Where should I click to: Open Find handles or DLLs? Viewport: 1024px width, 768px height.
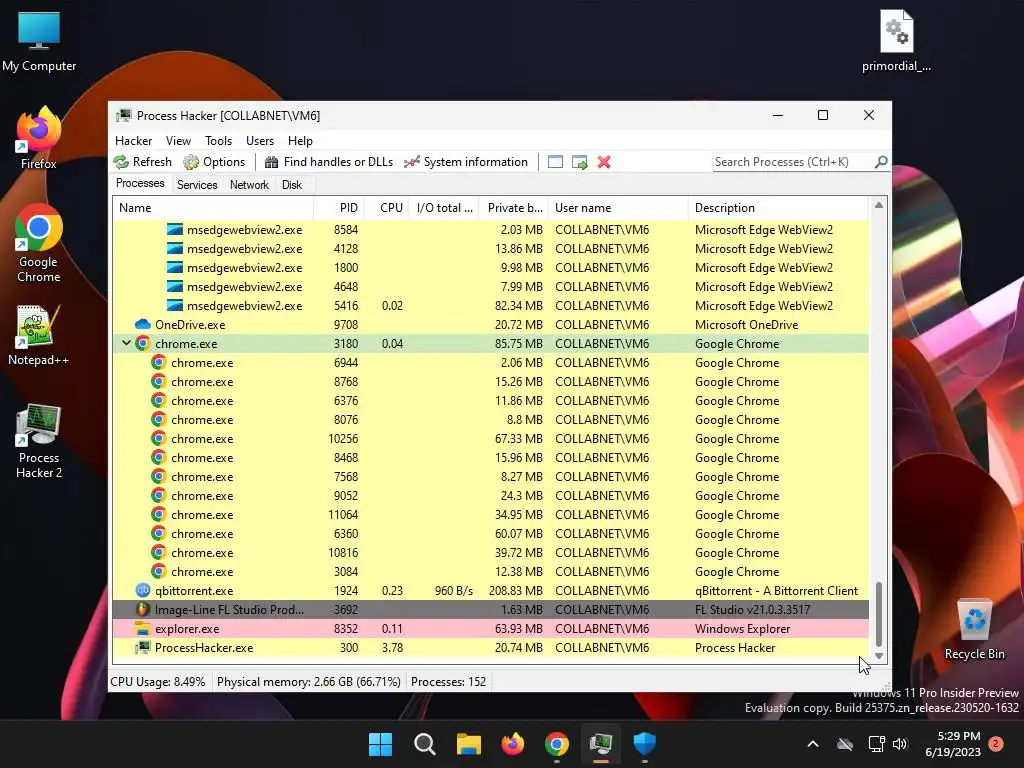(x=329, y=162)
